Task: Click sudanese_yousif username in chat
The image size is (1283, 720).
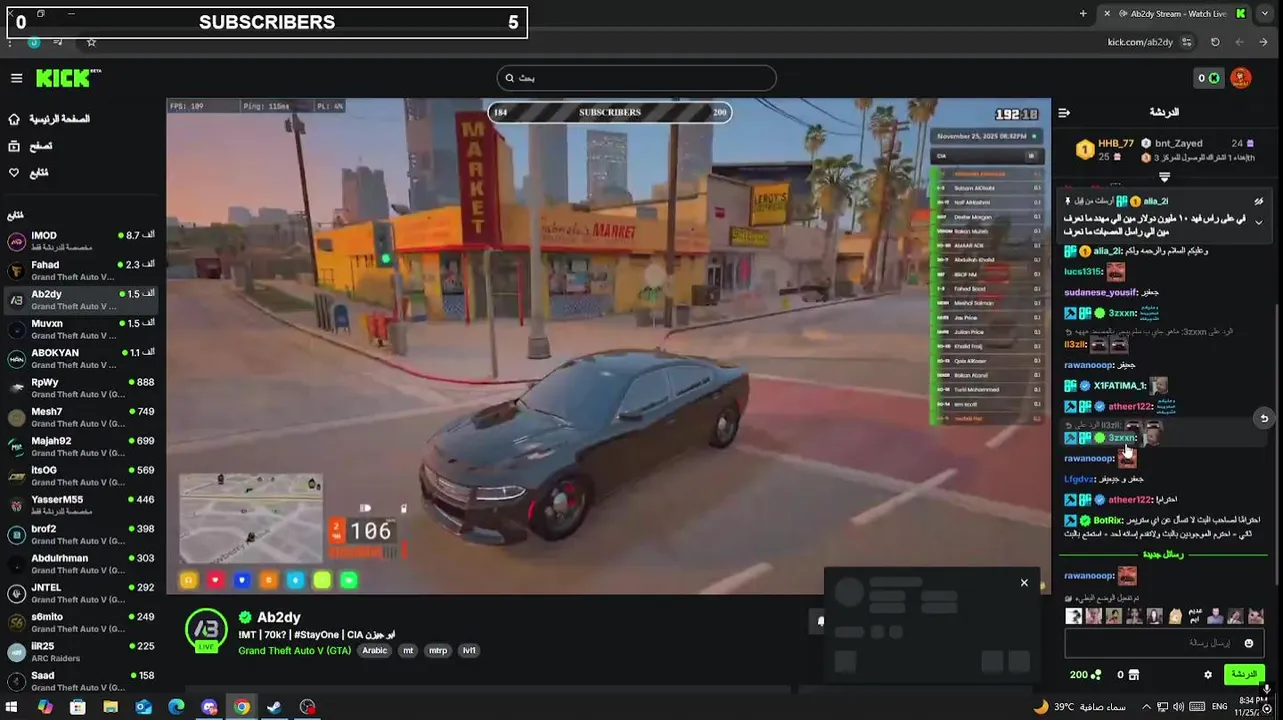Action: coord(1100,292)
